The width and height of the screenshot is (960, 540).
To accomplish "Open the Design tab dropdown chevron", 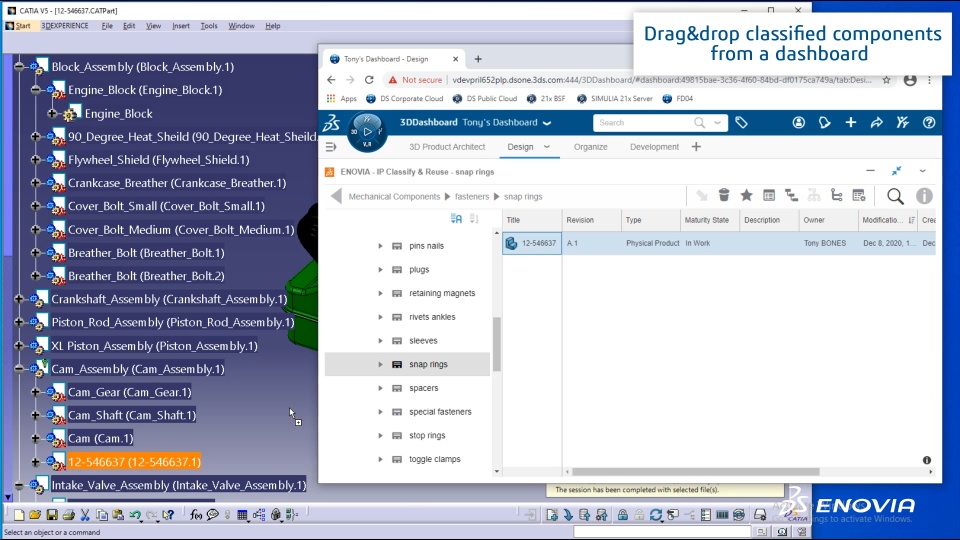I will [x=547, y=147].
